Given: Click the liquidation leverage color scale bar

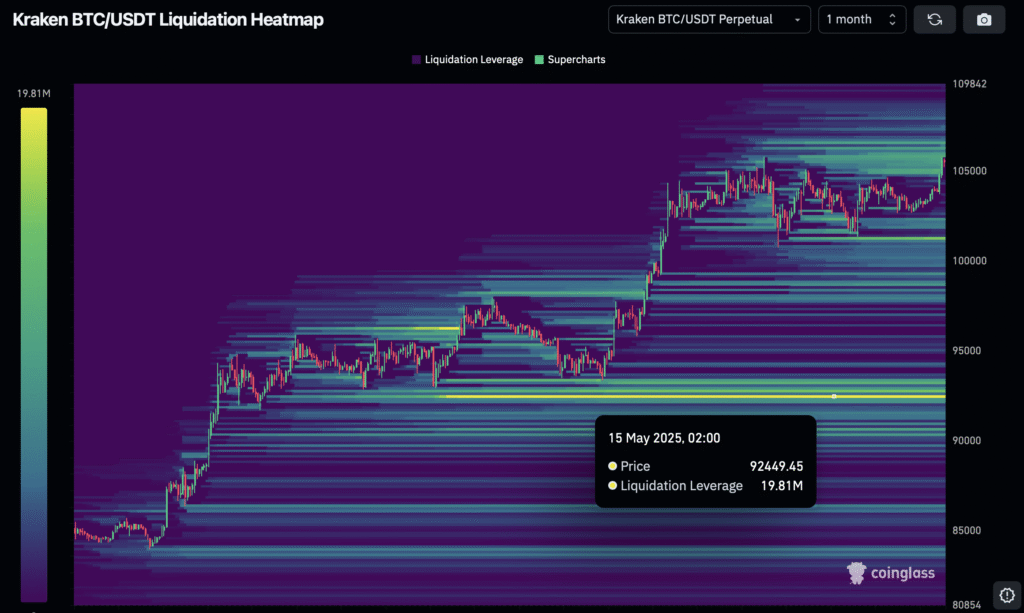Looking at the screenshot, I should [x=34, y=354].
